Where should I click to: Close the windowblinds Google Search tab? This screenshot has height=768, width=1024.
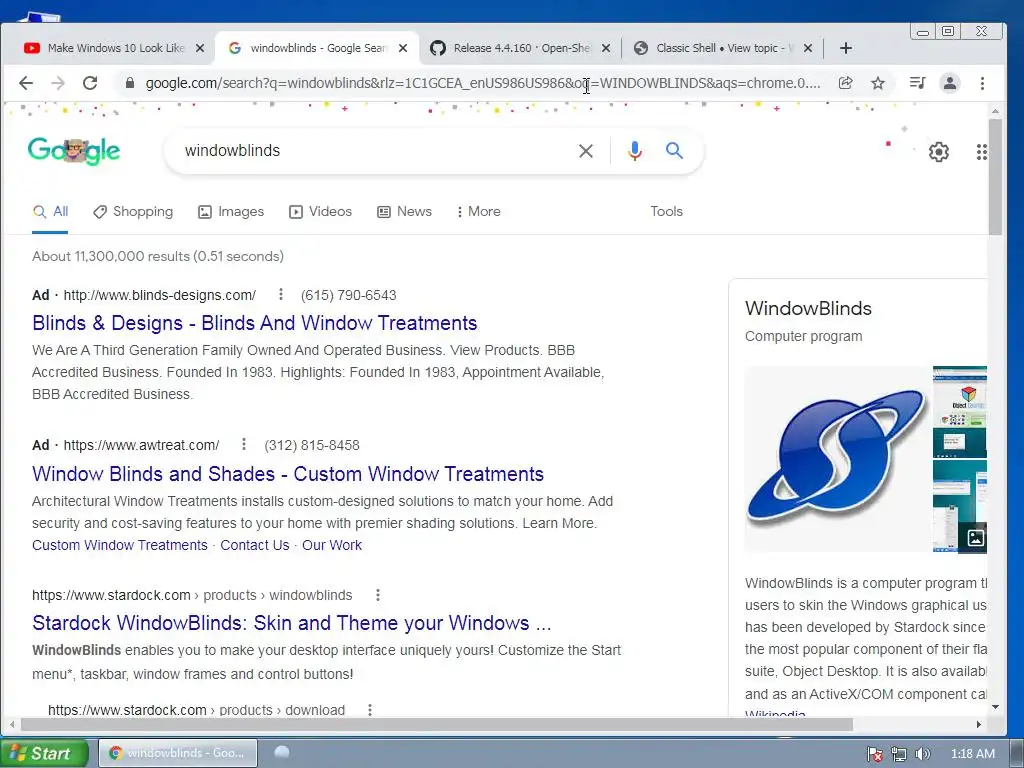point(403,48)
